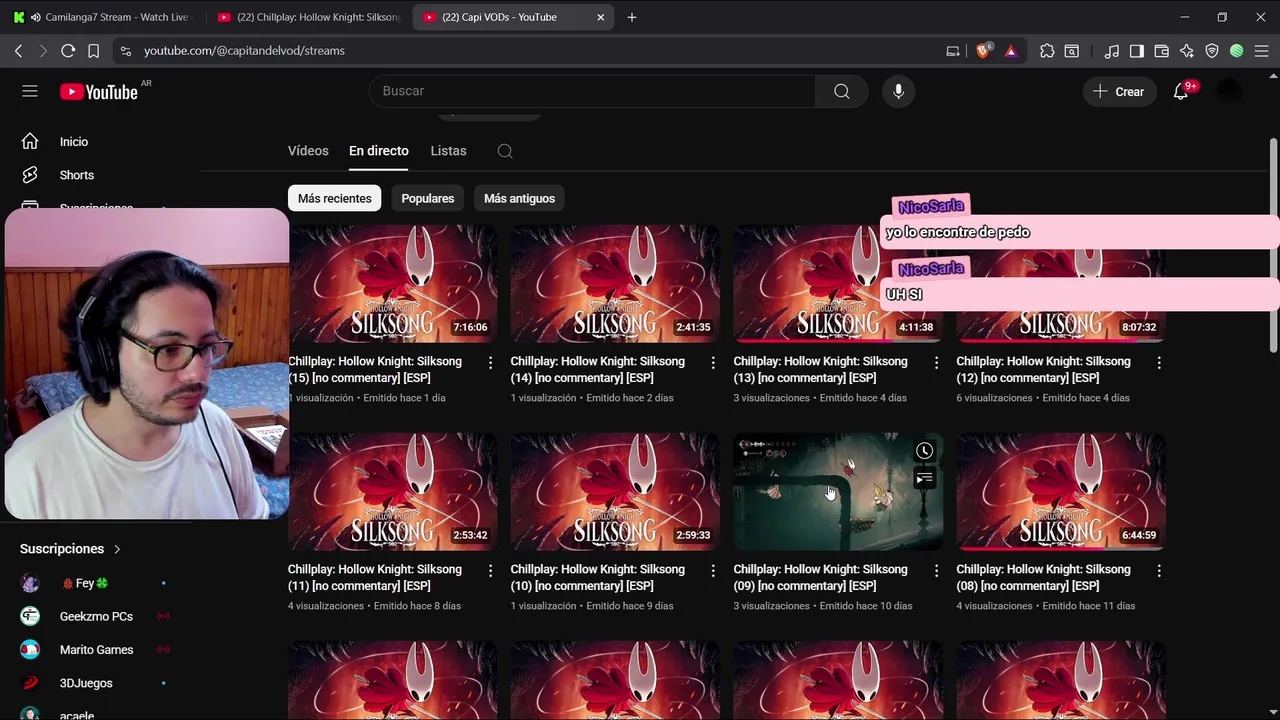Search within the channel via magnifier icon

coord(505,151)
